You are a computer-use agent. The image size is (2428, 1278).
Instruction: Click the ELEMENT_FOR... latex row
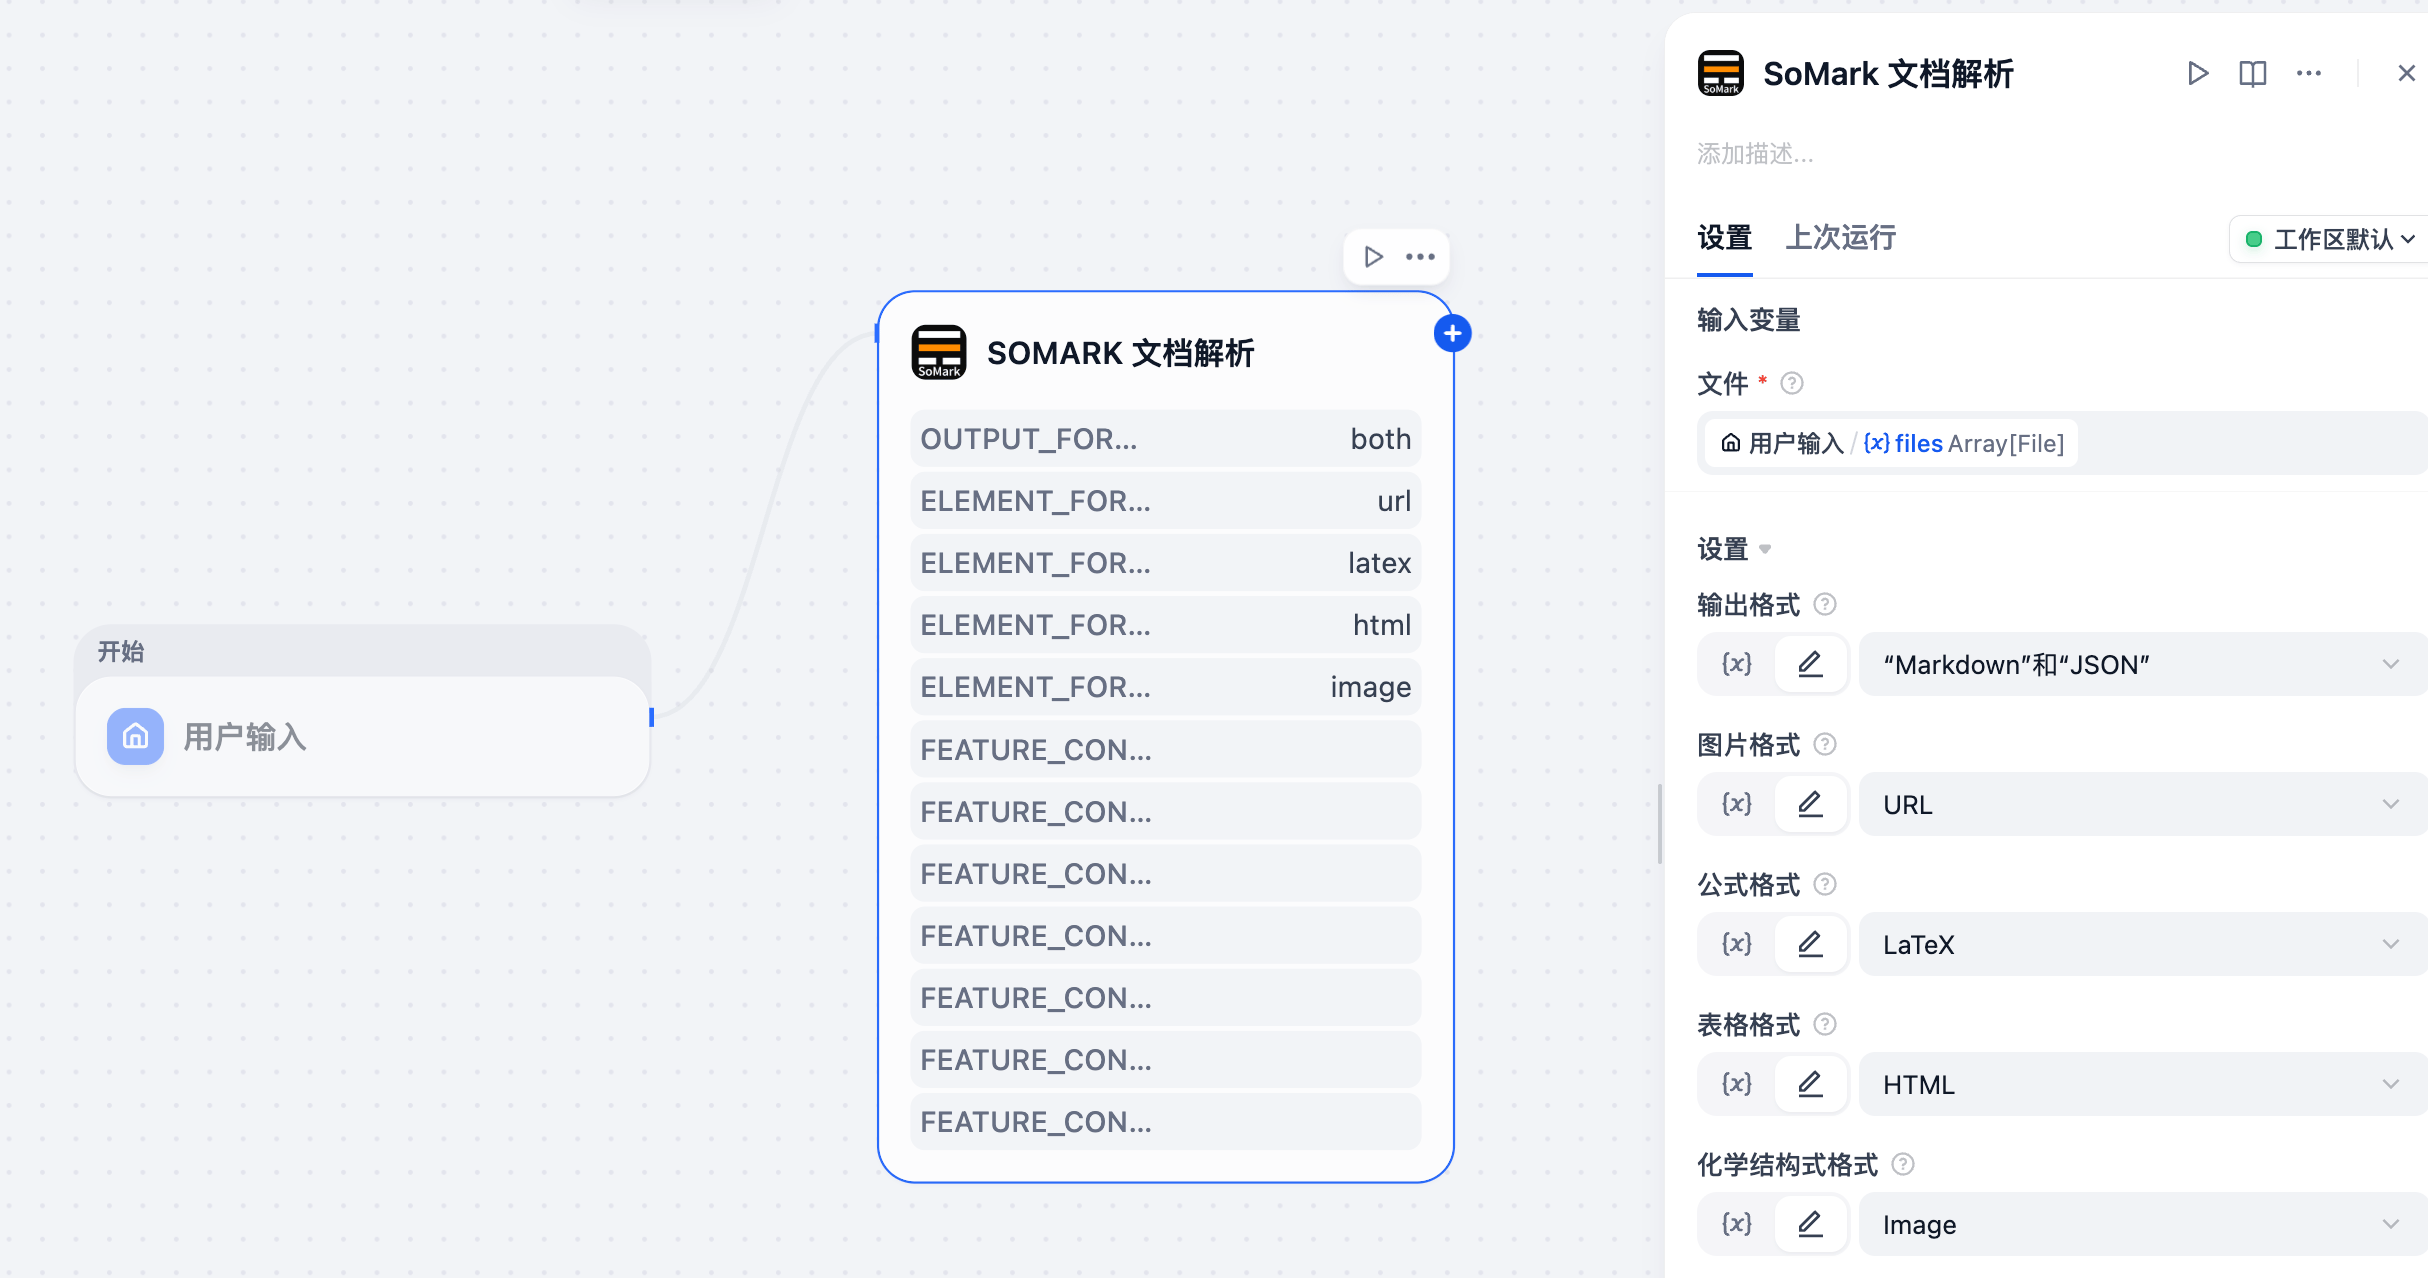[x=1165, y=563]
